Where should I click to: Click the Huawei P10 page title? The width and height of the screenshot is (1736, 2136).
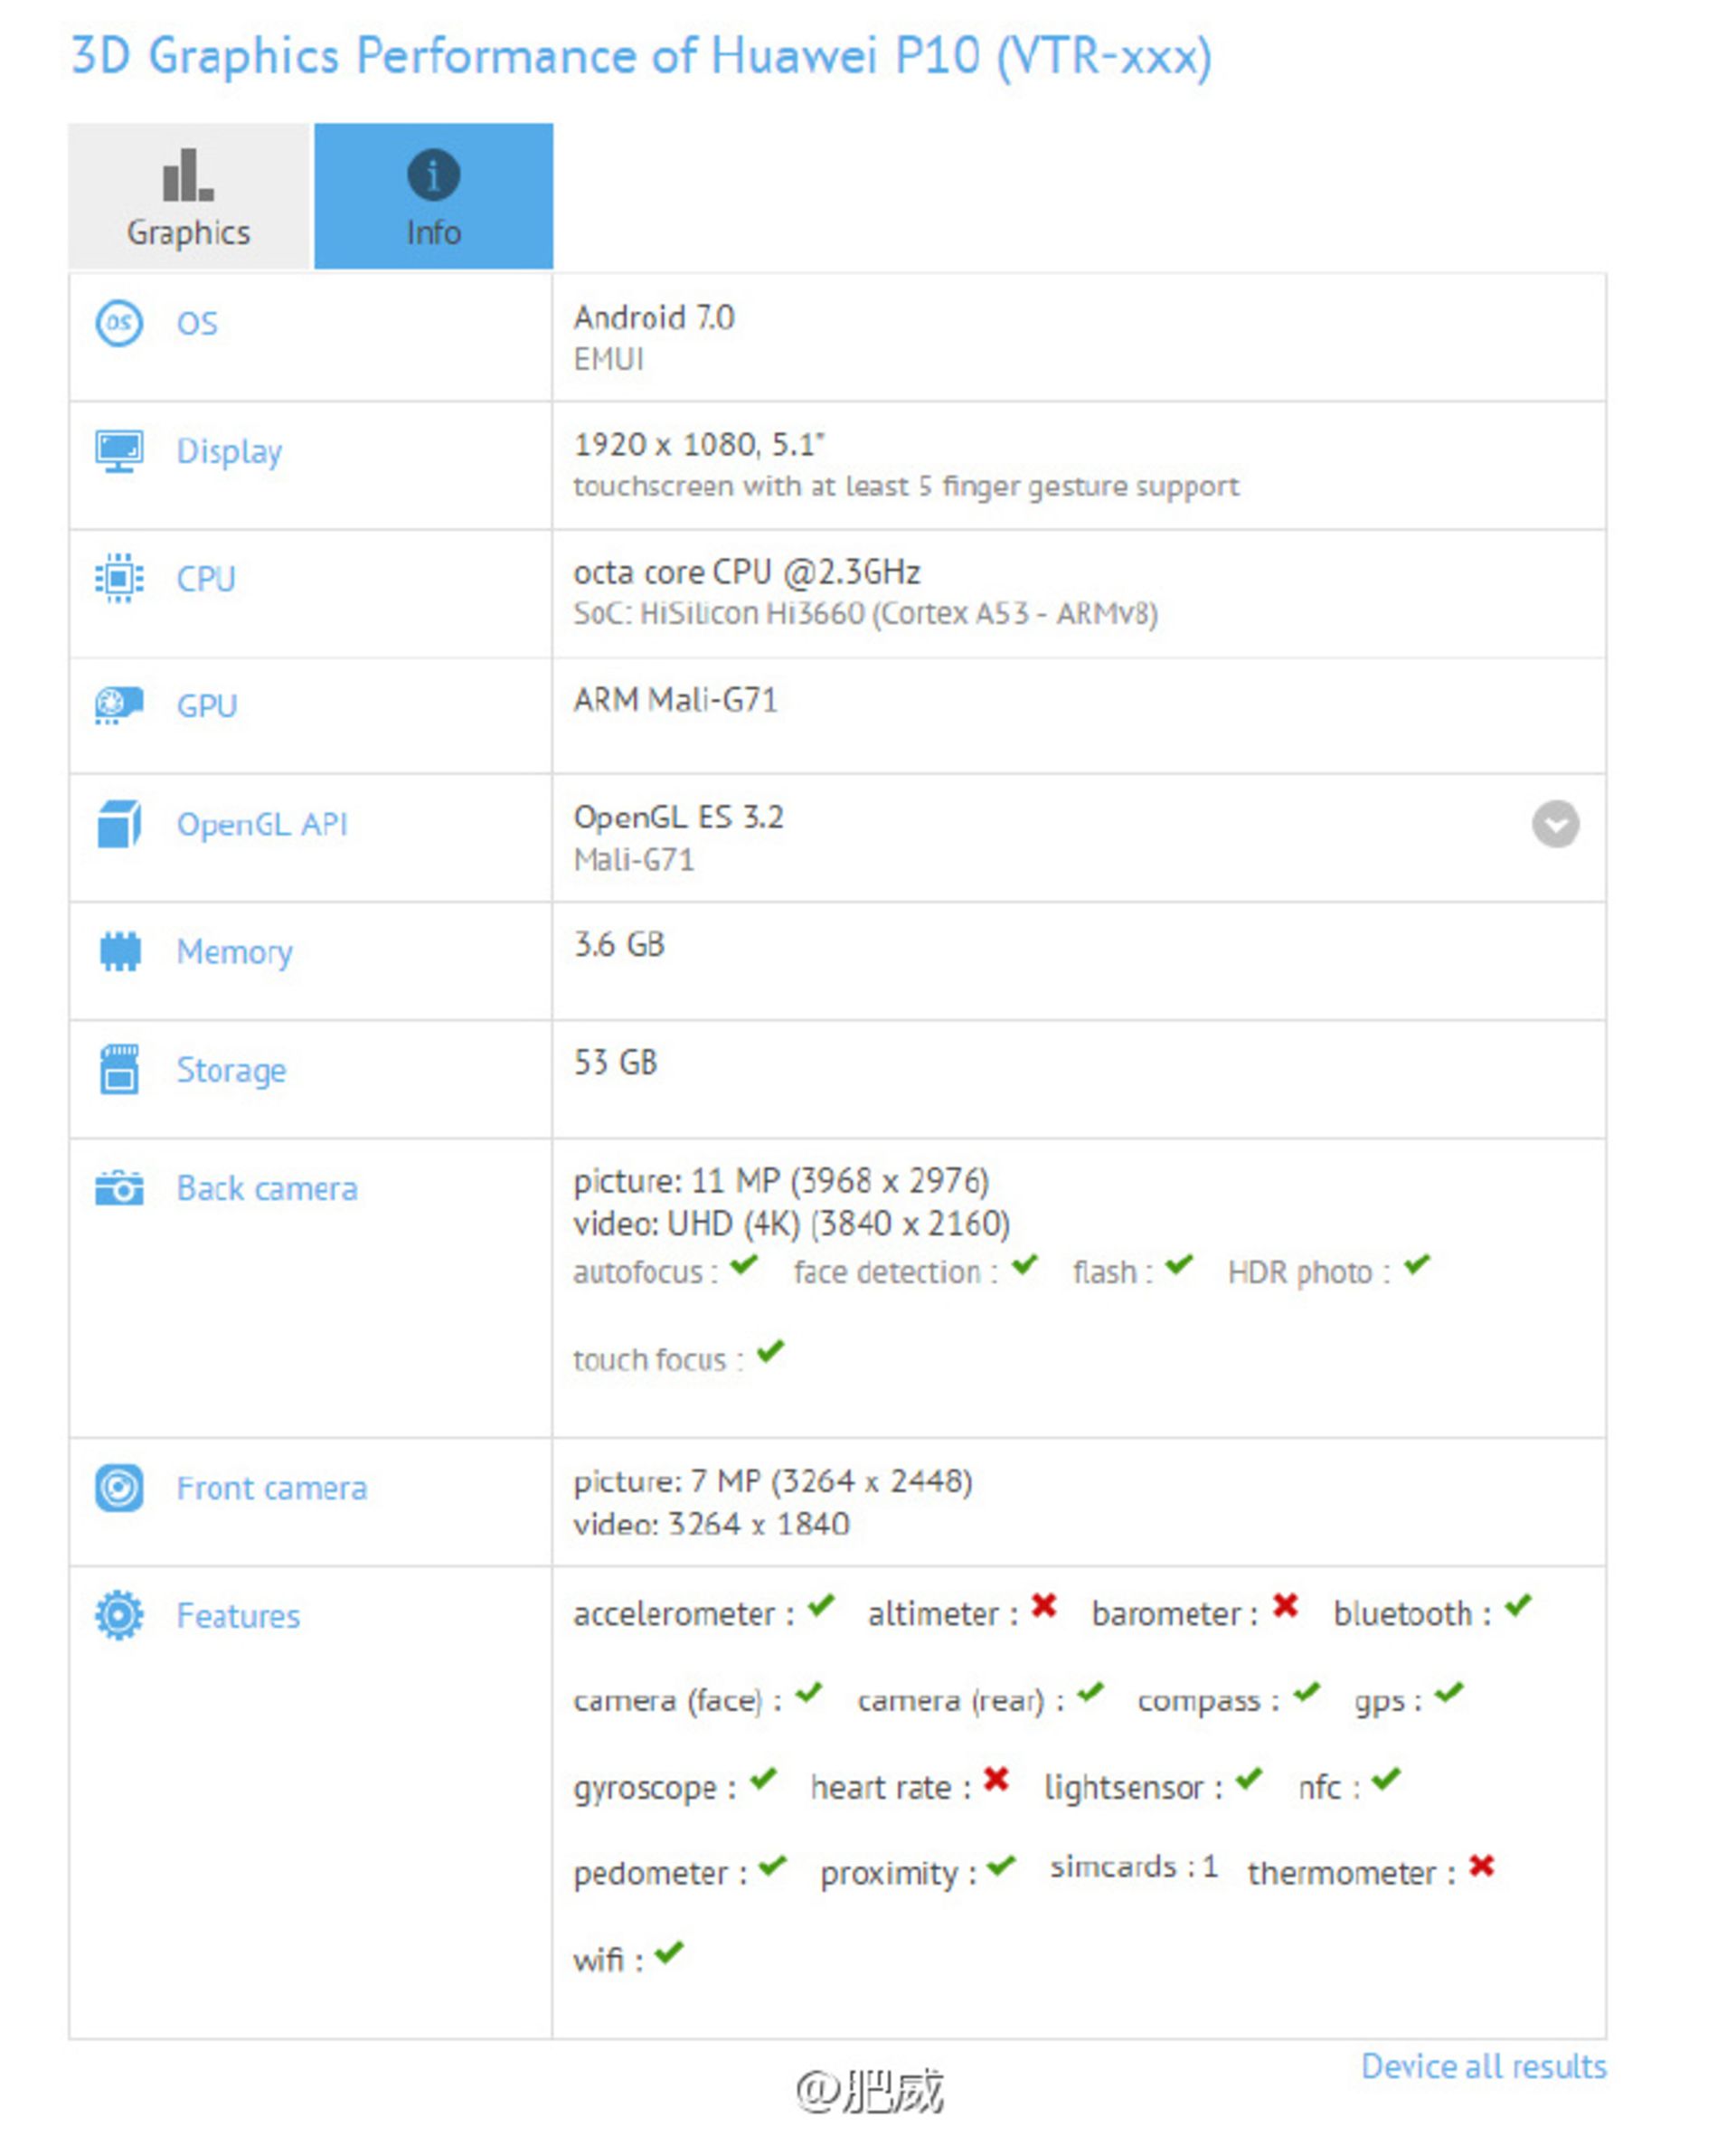tap(641, 56)
